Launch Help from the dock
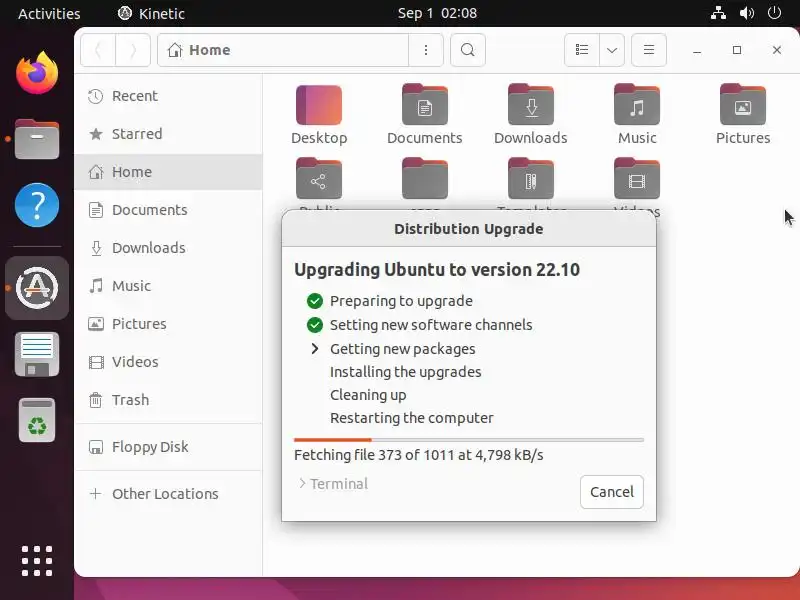800x600 pixels. pos(37,205)
